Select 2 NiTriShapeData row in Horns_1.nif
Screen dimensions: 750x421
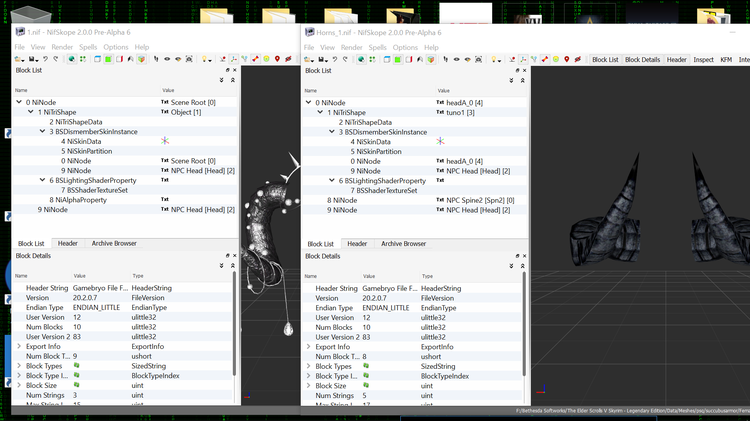point(415,122)
